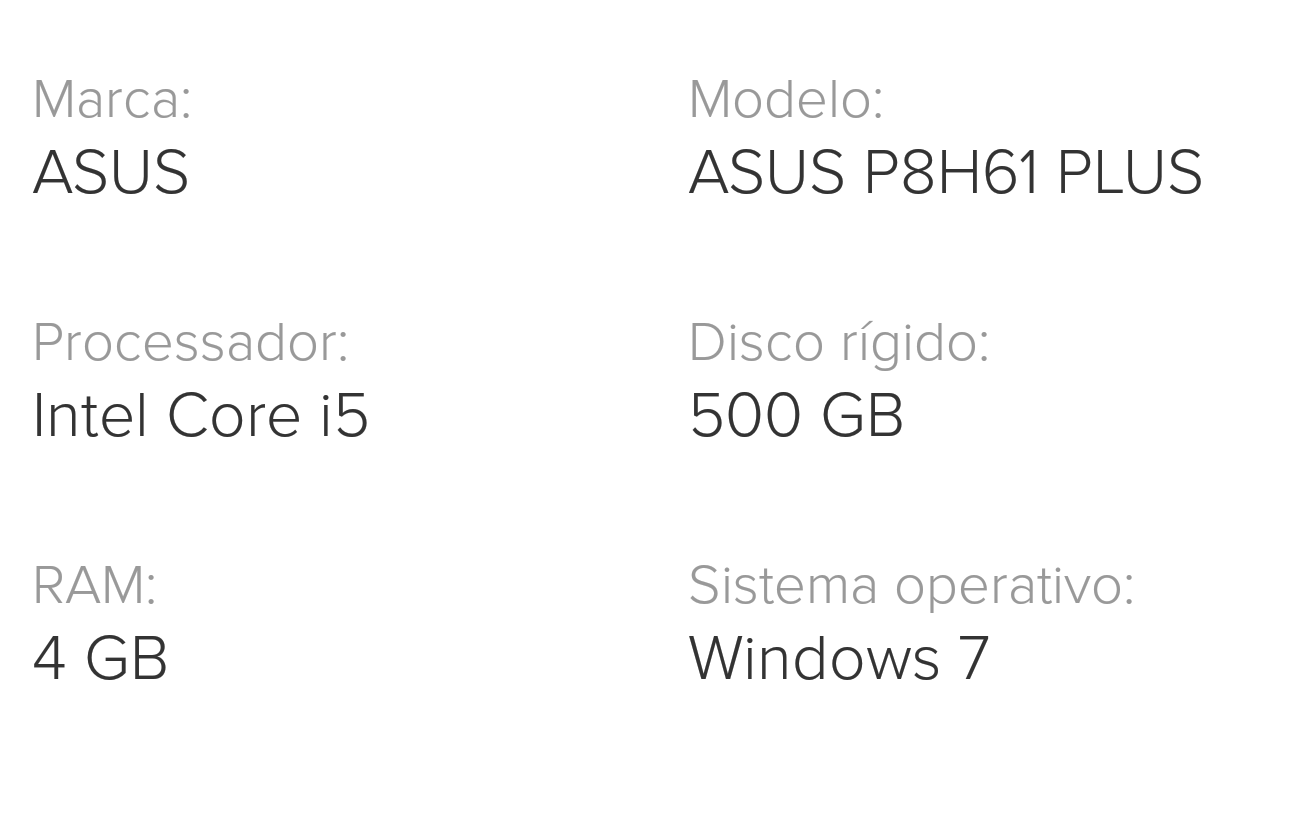Select the Intel Core i5 value
The image size is (1316, 832).
[201, 415]
